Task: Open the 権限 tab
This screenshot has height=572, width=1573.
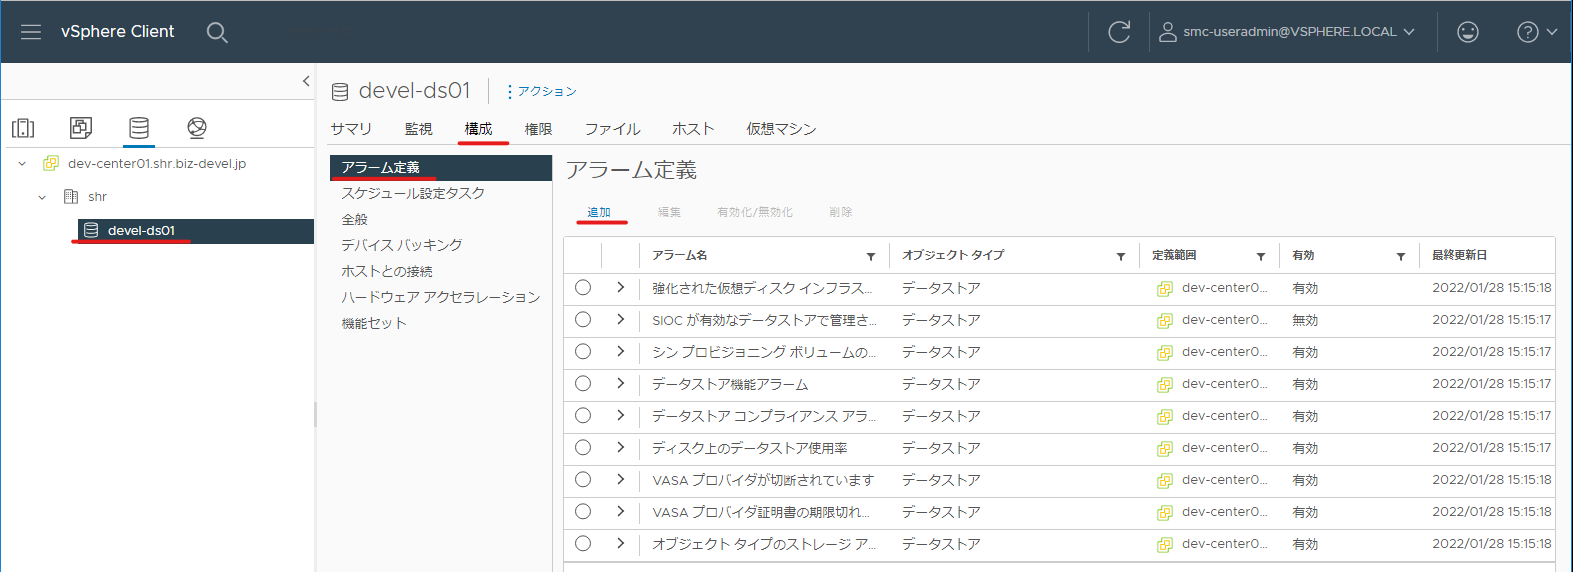Action: click(x=538, y=129)
